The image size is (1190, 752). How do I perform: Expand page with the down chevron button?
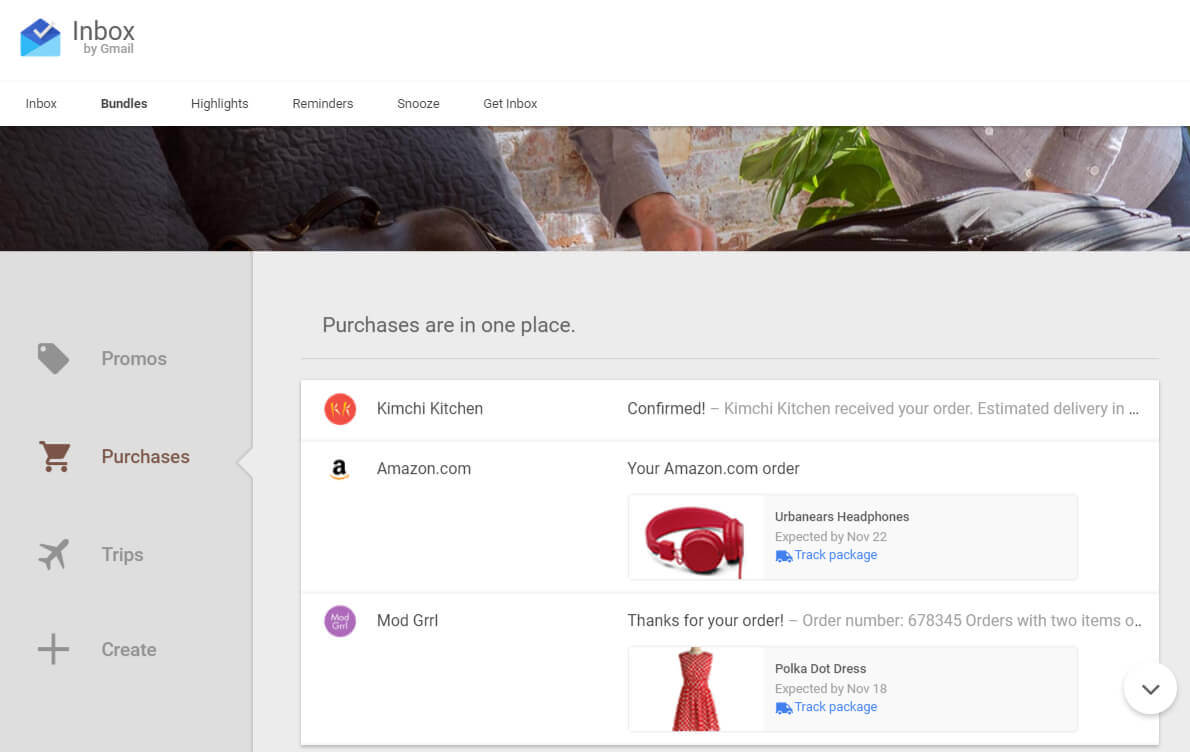(x=1151, y=688)
